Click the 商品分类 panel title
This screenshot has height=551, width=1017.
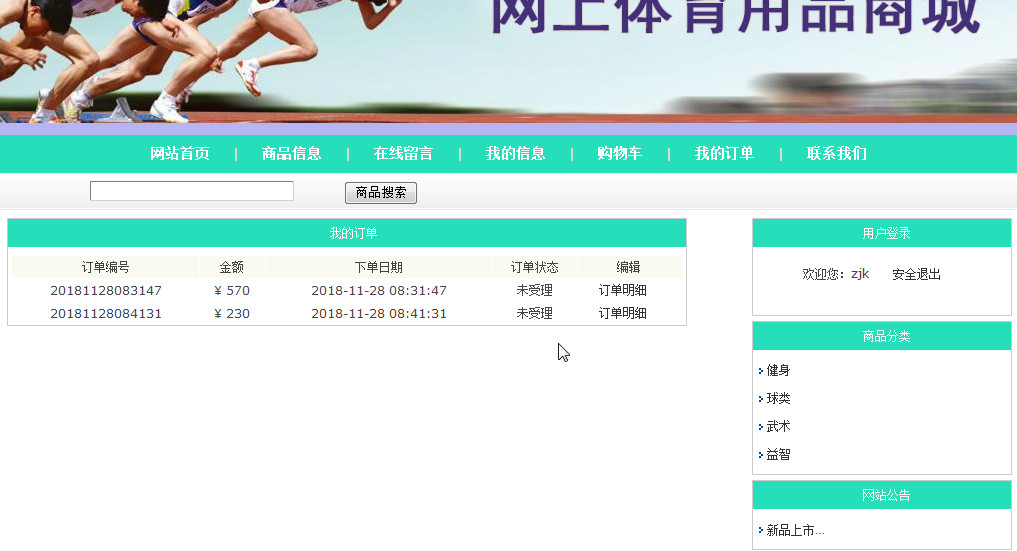(886, 336)
